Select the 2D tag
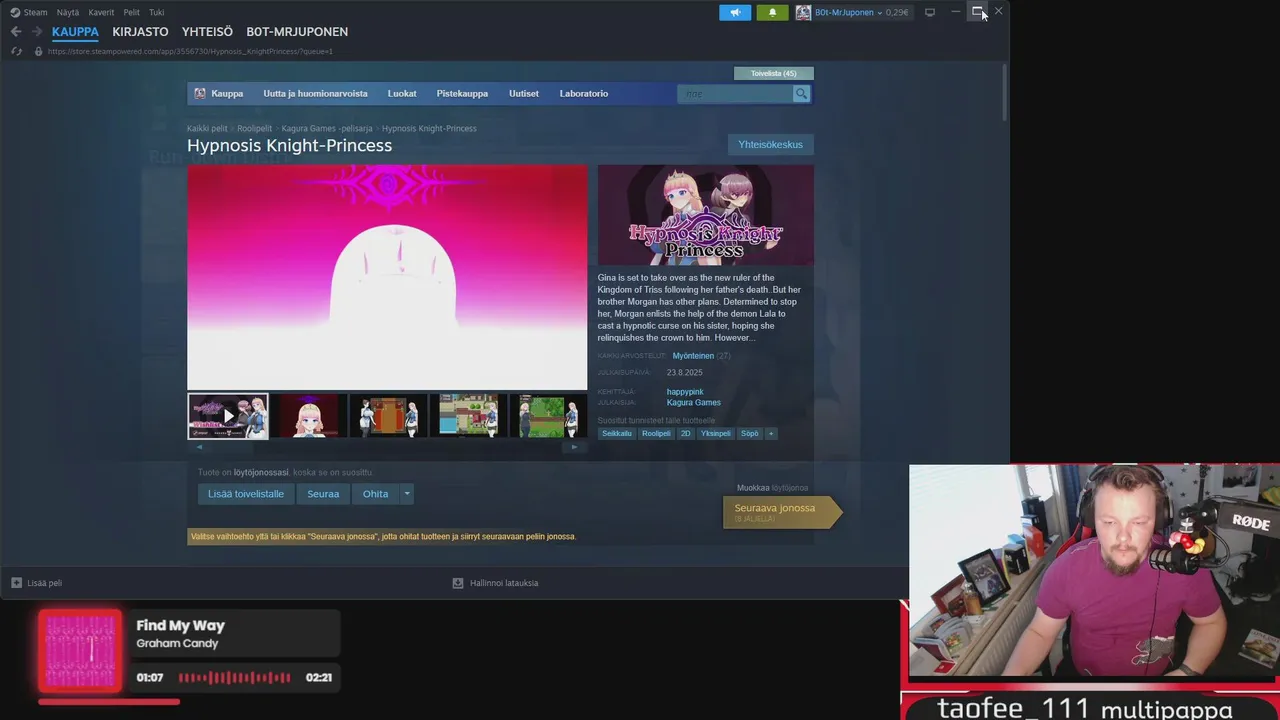This screenshot has height=720, width=1280. tap(686, 434)
